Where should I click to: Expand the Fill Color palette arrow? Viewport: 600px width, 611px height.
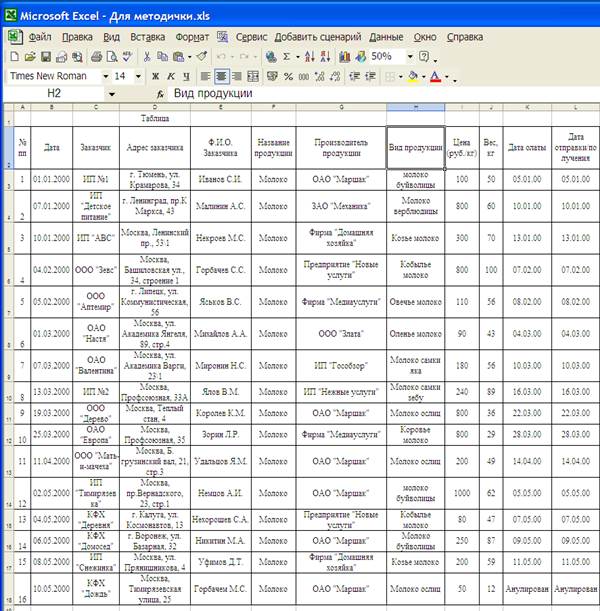tap(424, 77)
